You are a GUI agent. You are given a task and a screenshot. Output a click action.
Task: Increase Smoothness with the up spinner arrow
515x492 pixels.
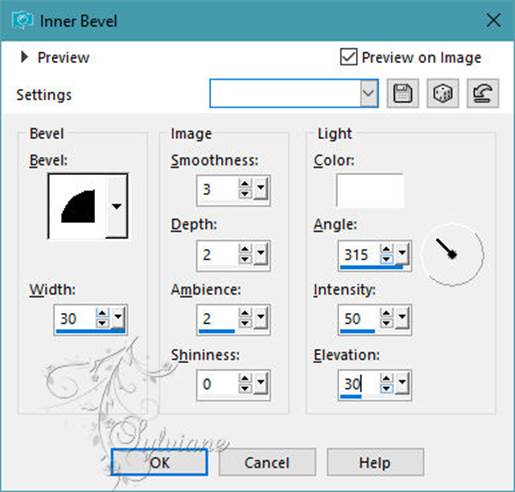245,184
